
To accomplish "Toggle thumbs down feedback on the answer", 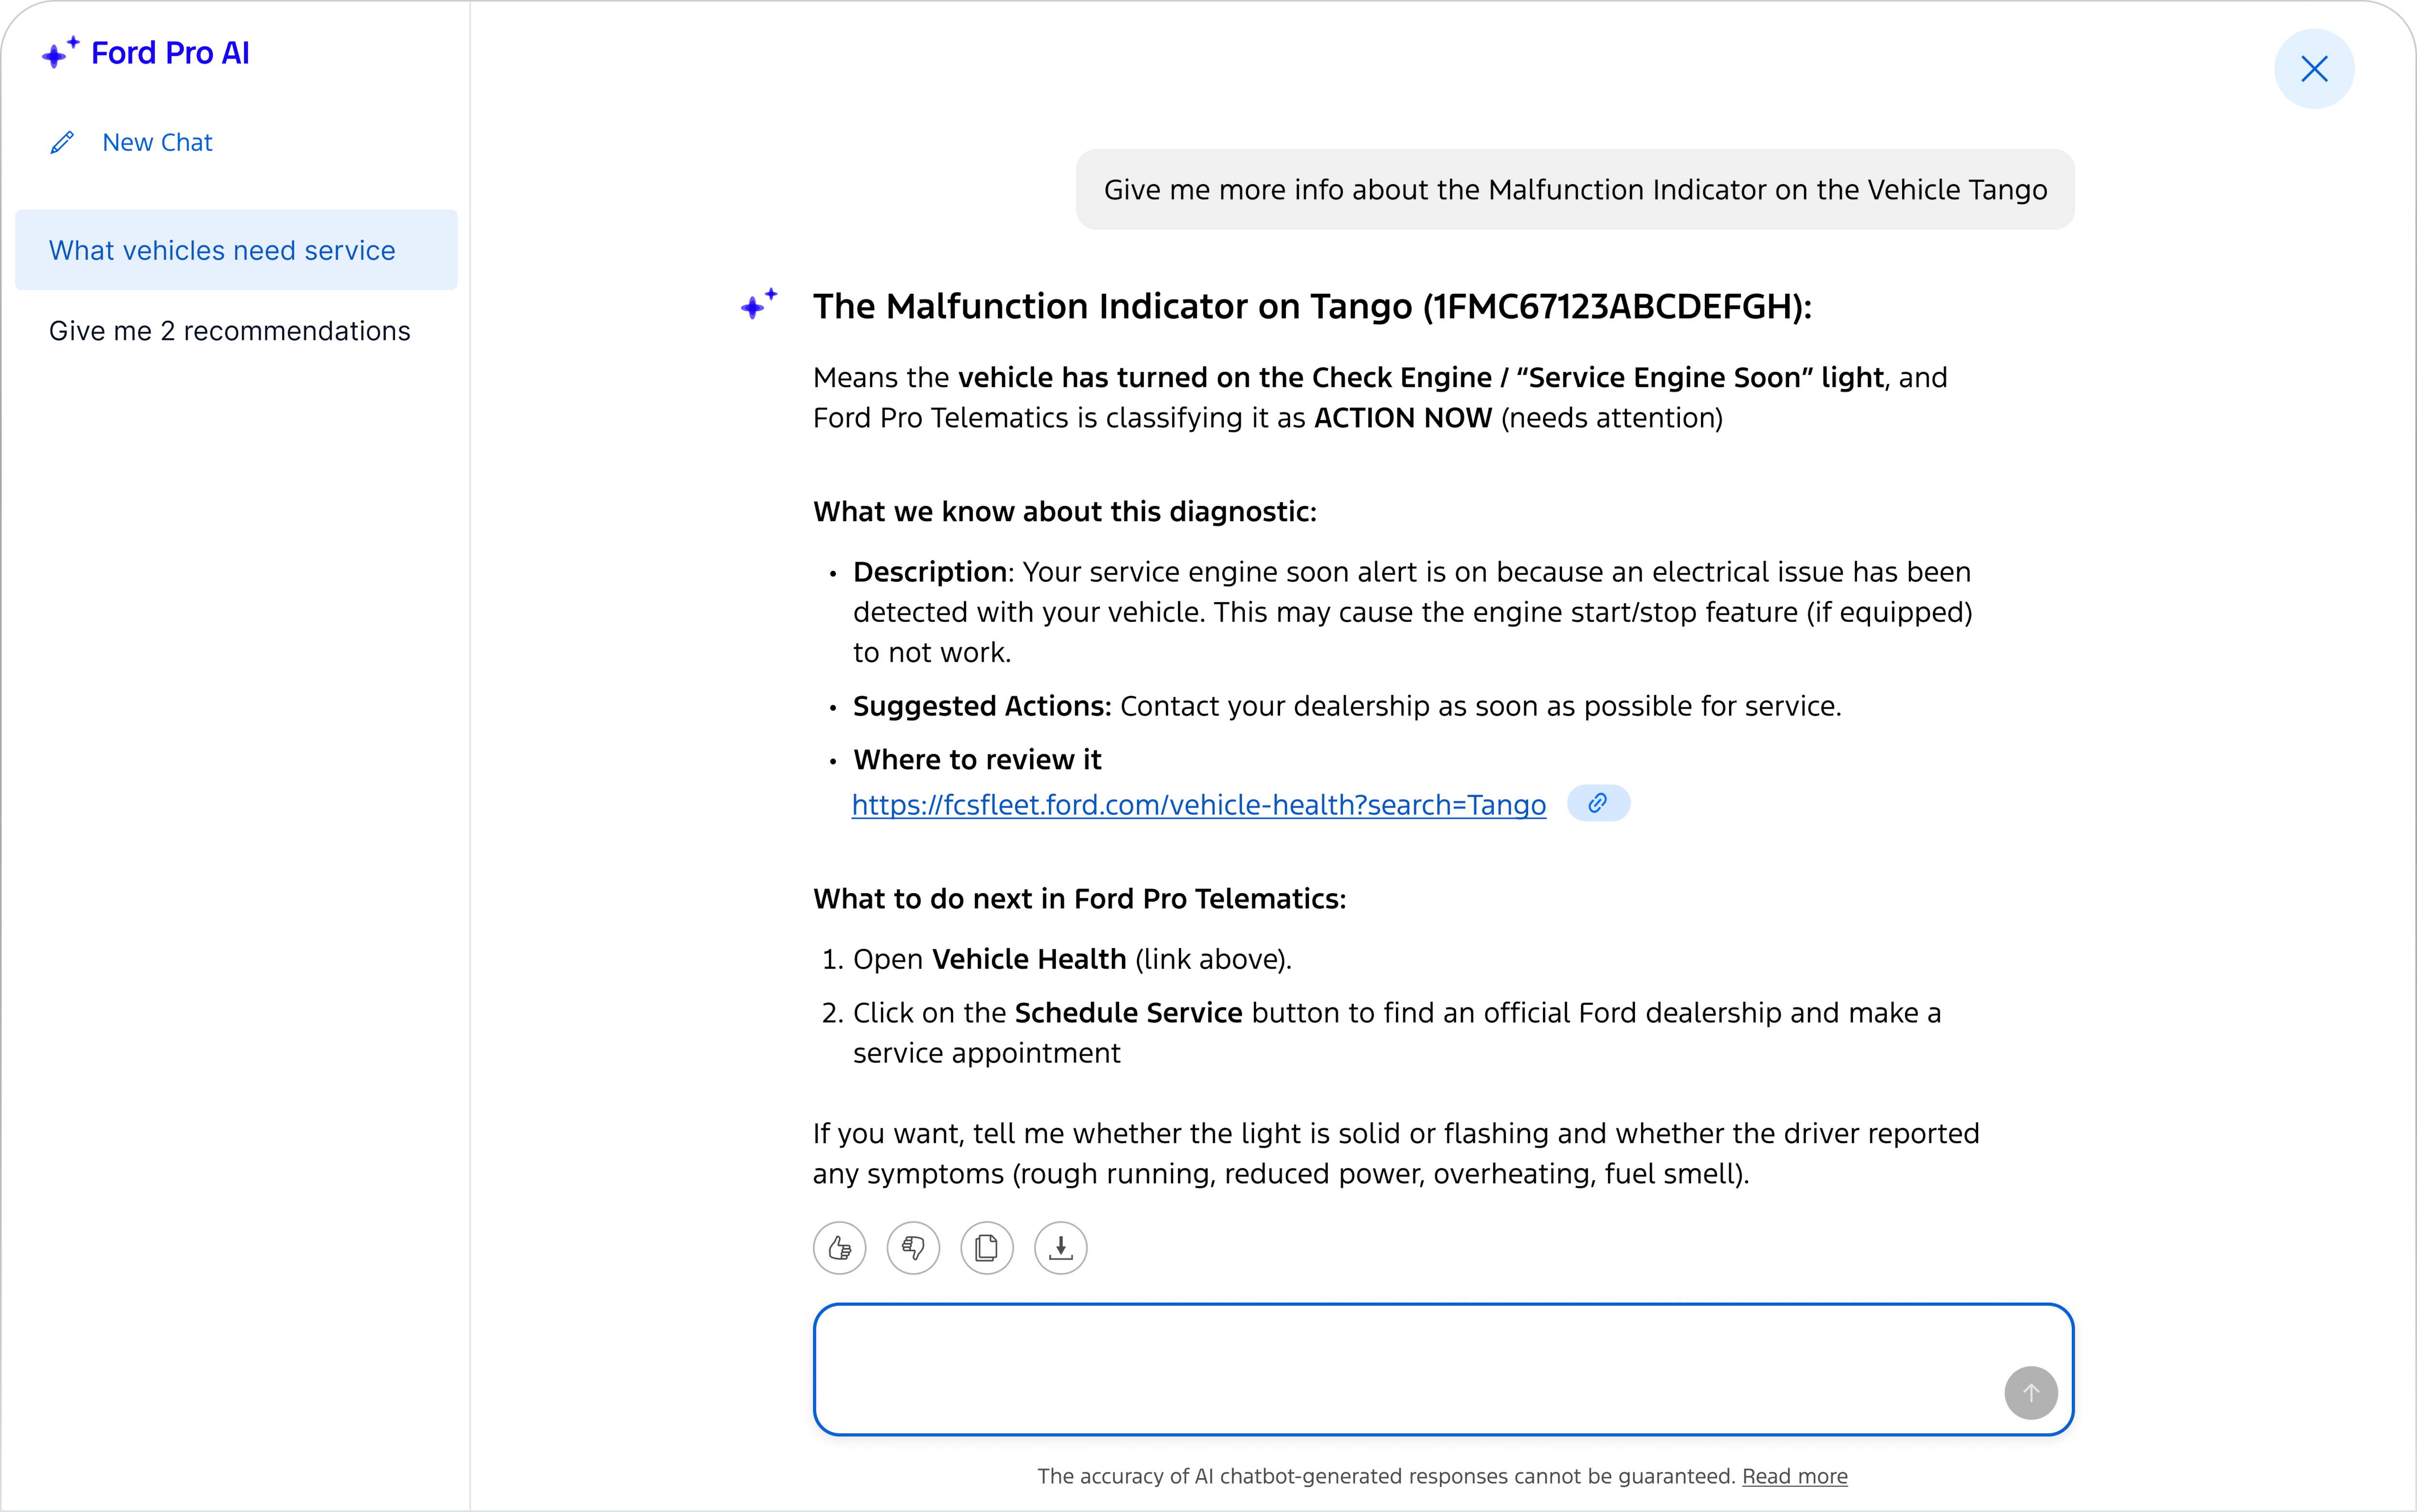I will pos(912,1247).
